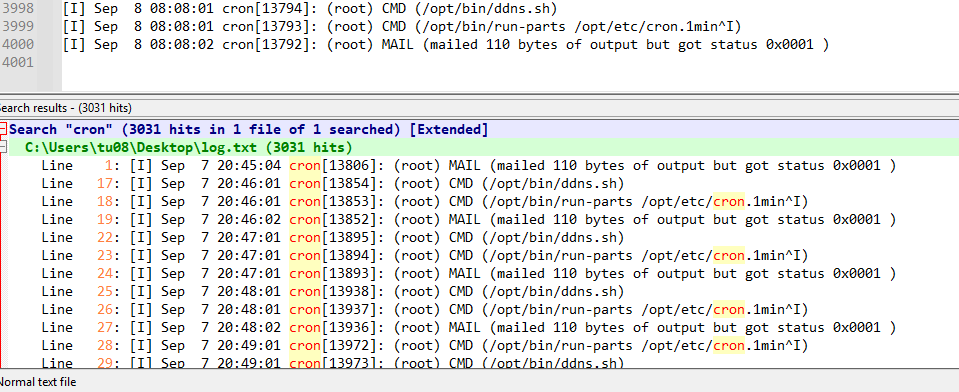
Task: Open search result Line 18 cron[13853]
Action: [425, 201]
